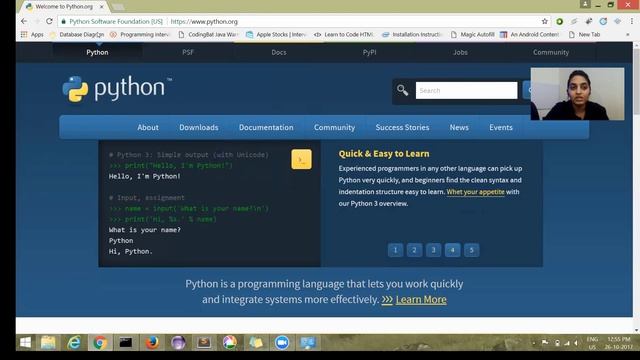640x360 pixels.
Task: Click the webcam video overlay
Action: click(x=577, y=94)
